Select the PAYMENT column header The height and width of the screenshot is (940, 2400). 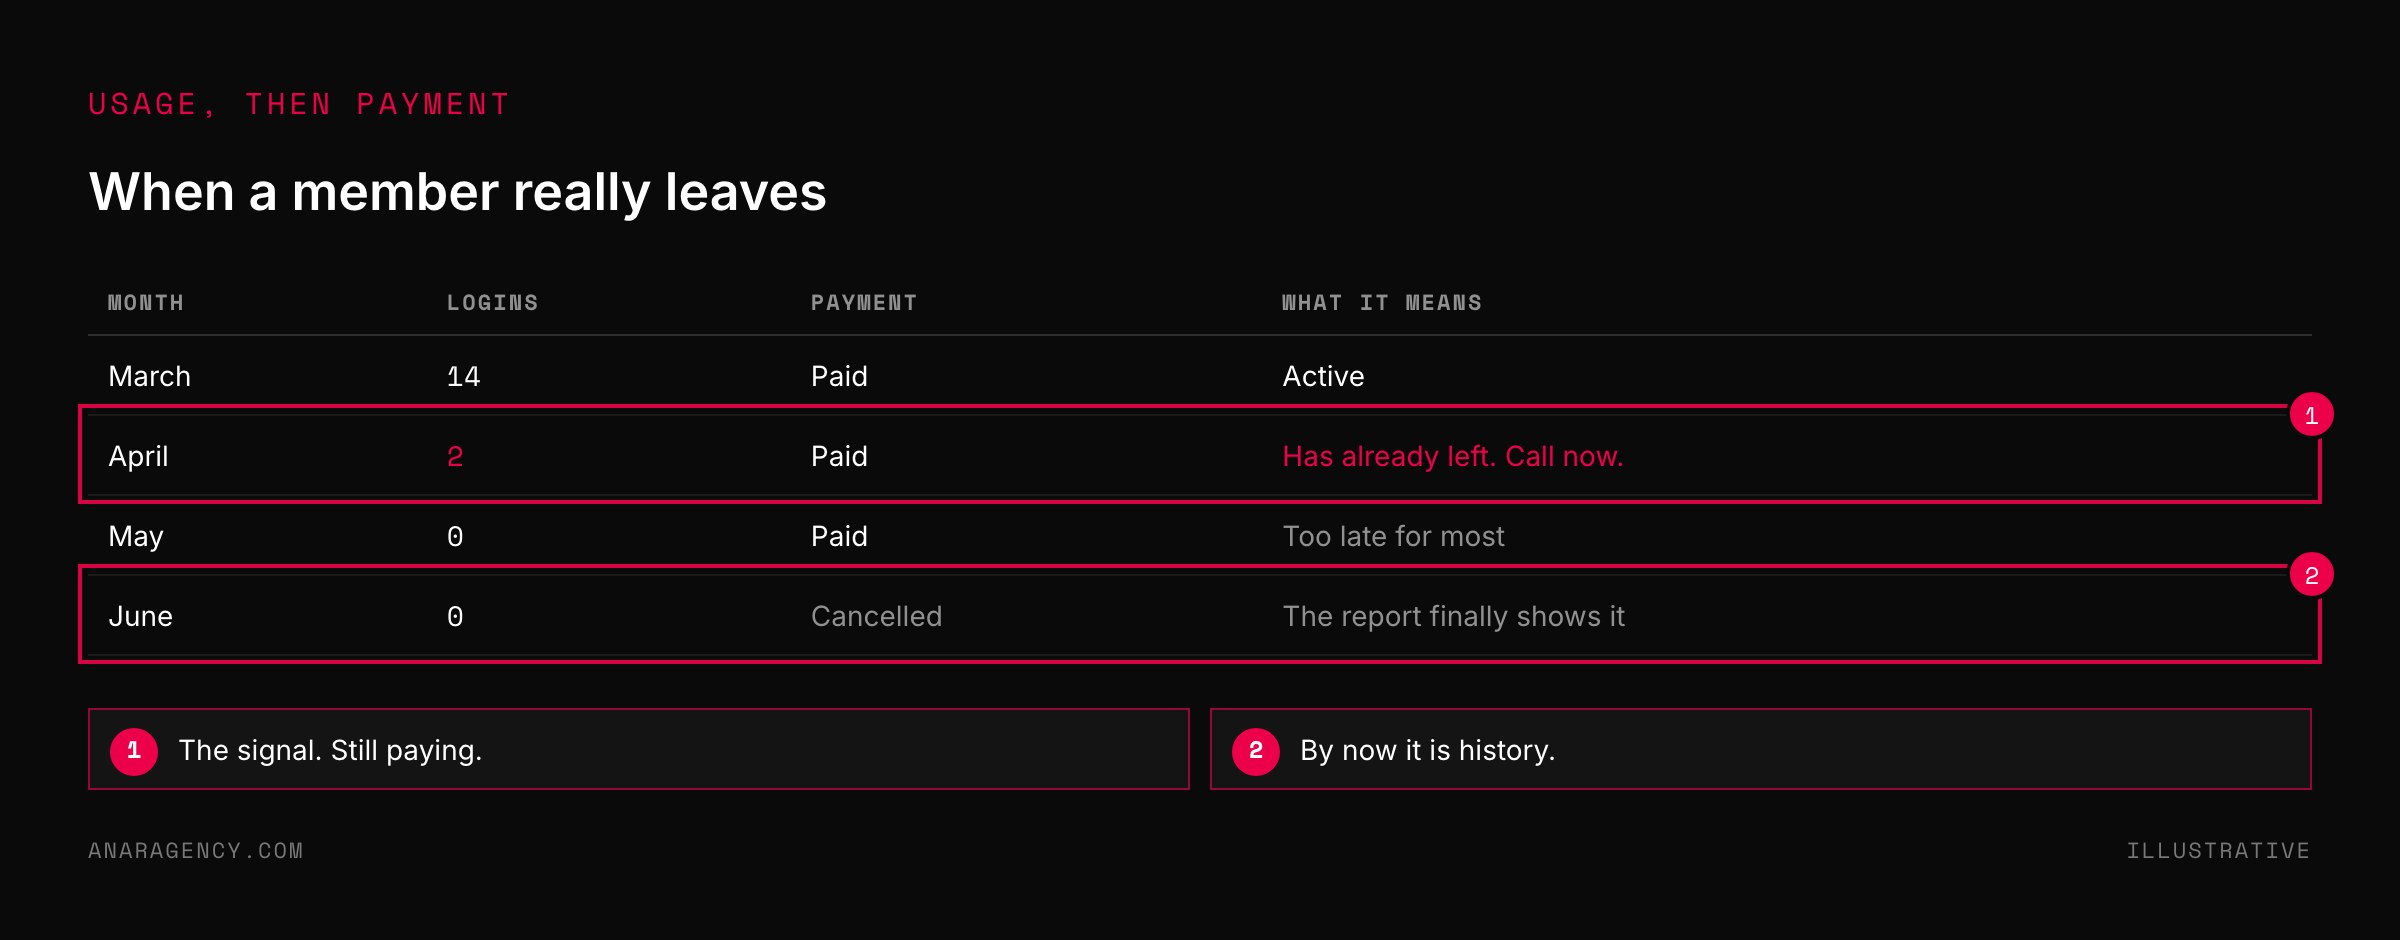(x=864, y=303)
